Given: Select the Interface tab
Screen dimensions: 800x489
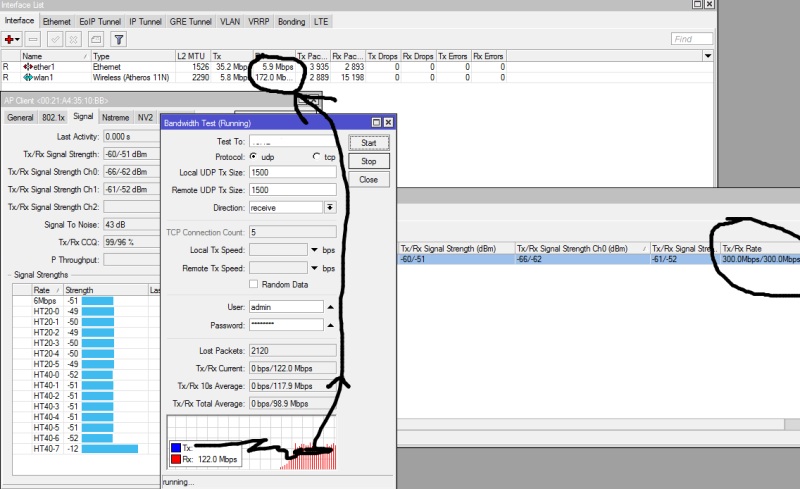Looking at the screenshot, I should (19, 20).
